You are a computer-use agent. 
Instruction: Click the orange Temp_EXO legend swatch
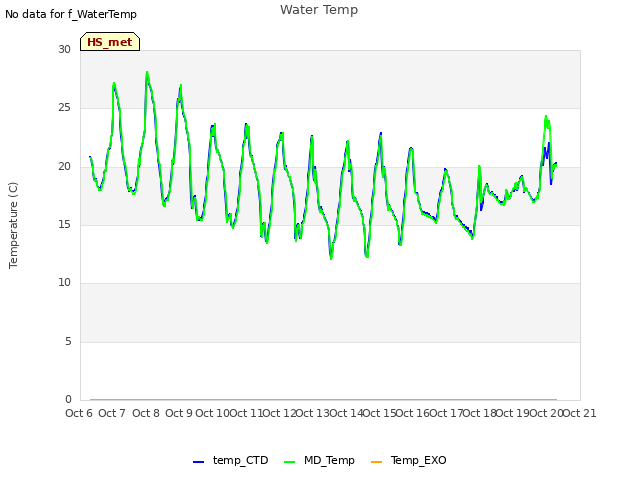376,462
